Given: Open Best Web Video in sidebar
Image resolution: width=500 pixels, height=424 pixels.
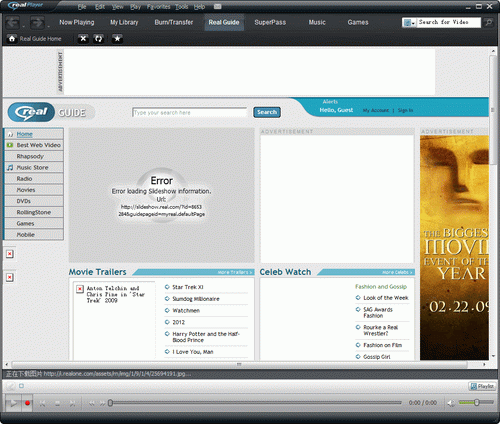Looking at the screenshot, I should (34, 145).
